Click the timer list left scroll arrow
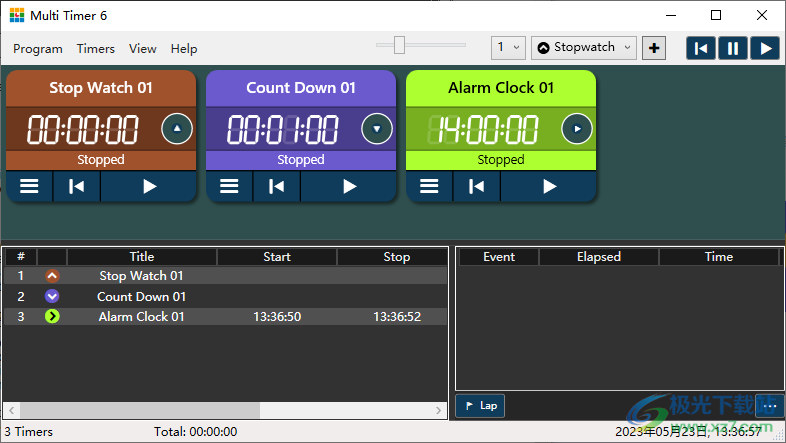This screenshot has height=443, width=786. click(x=12, y=410)
